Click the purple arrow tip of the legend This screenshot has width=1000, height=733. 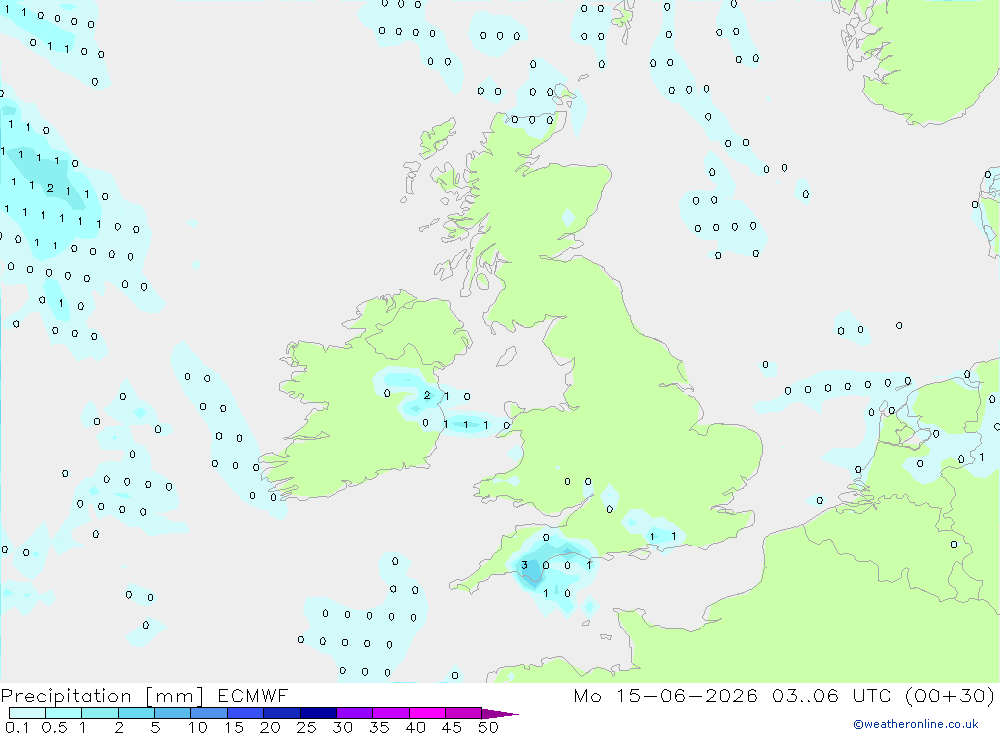(500, 714)
